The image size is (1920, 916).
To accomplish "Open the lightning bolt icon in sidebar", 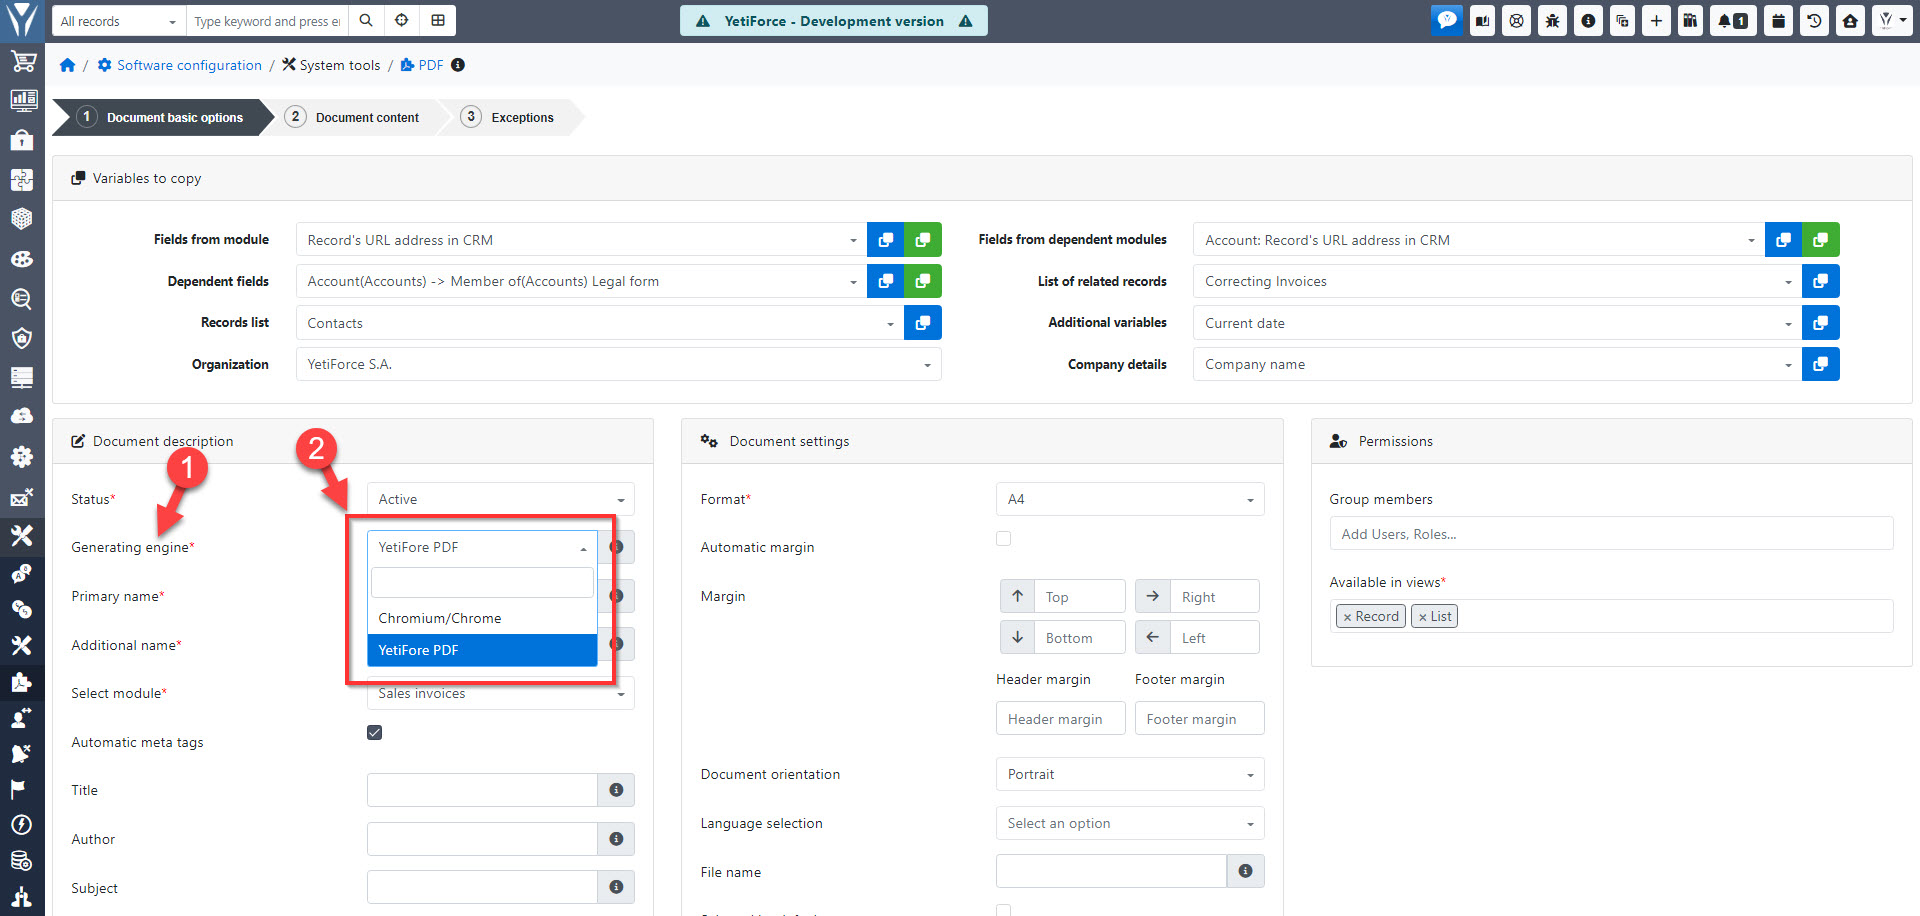I will 22,824.
